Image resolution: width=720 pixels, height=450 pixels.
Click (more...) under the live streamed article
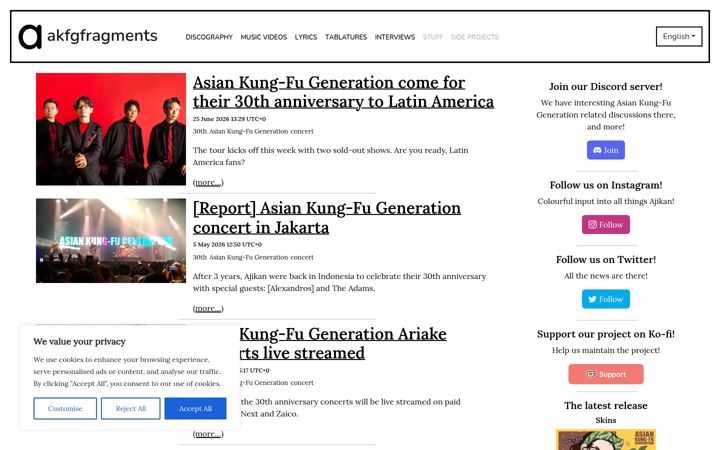coord(208,433)
